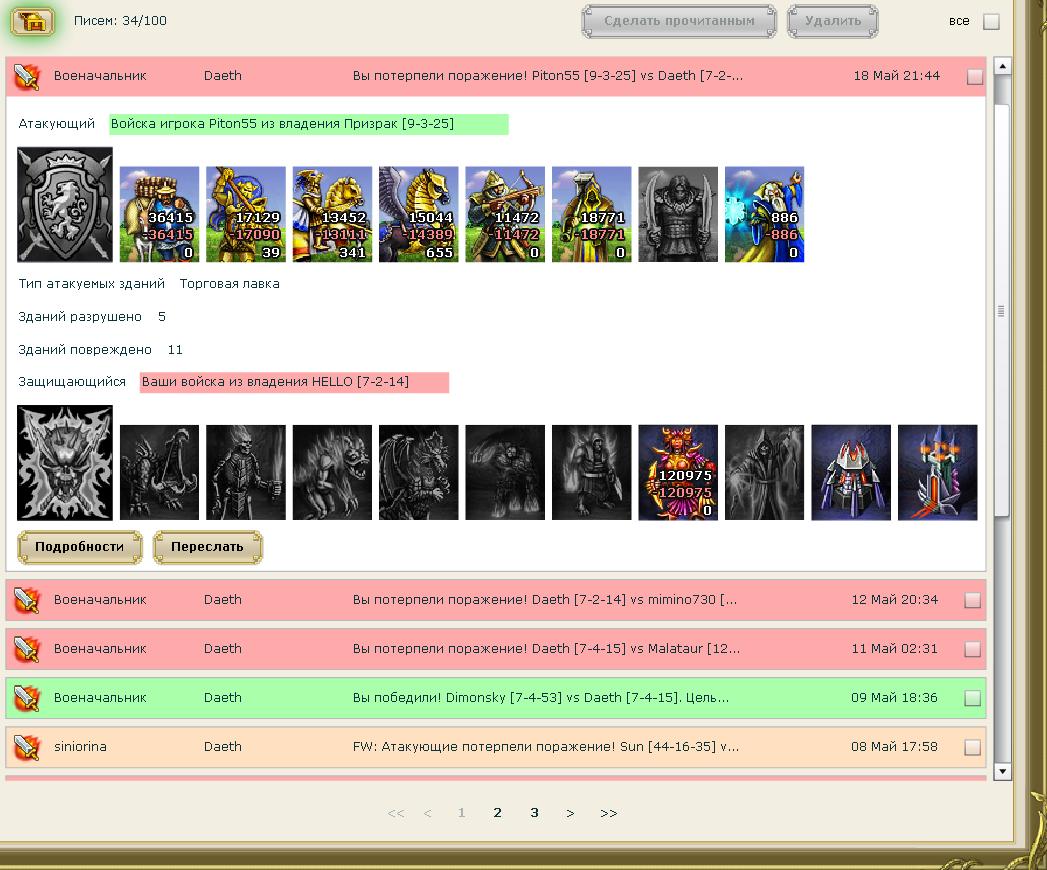Image resolution: width=1047 pixels, height=870 pixels.
Task: Go to page 3 of messages
Action: pos(534,813)
